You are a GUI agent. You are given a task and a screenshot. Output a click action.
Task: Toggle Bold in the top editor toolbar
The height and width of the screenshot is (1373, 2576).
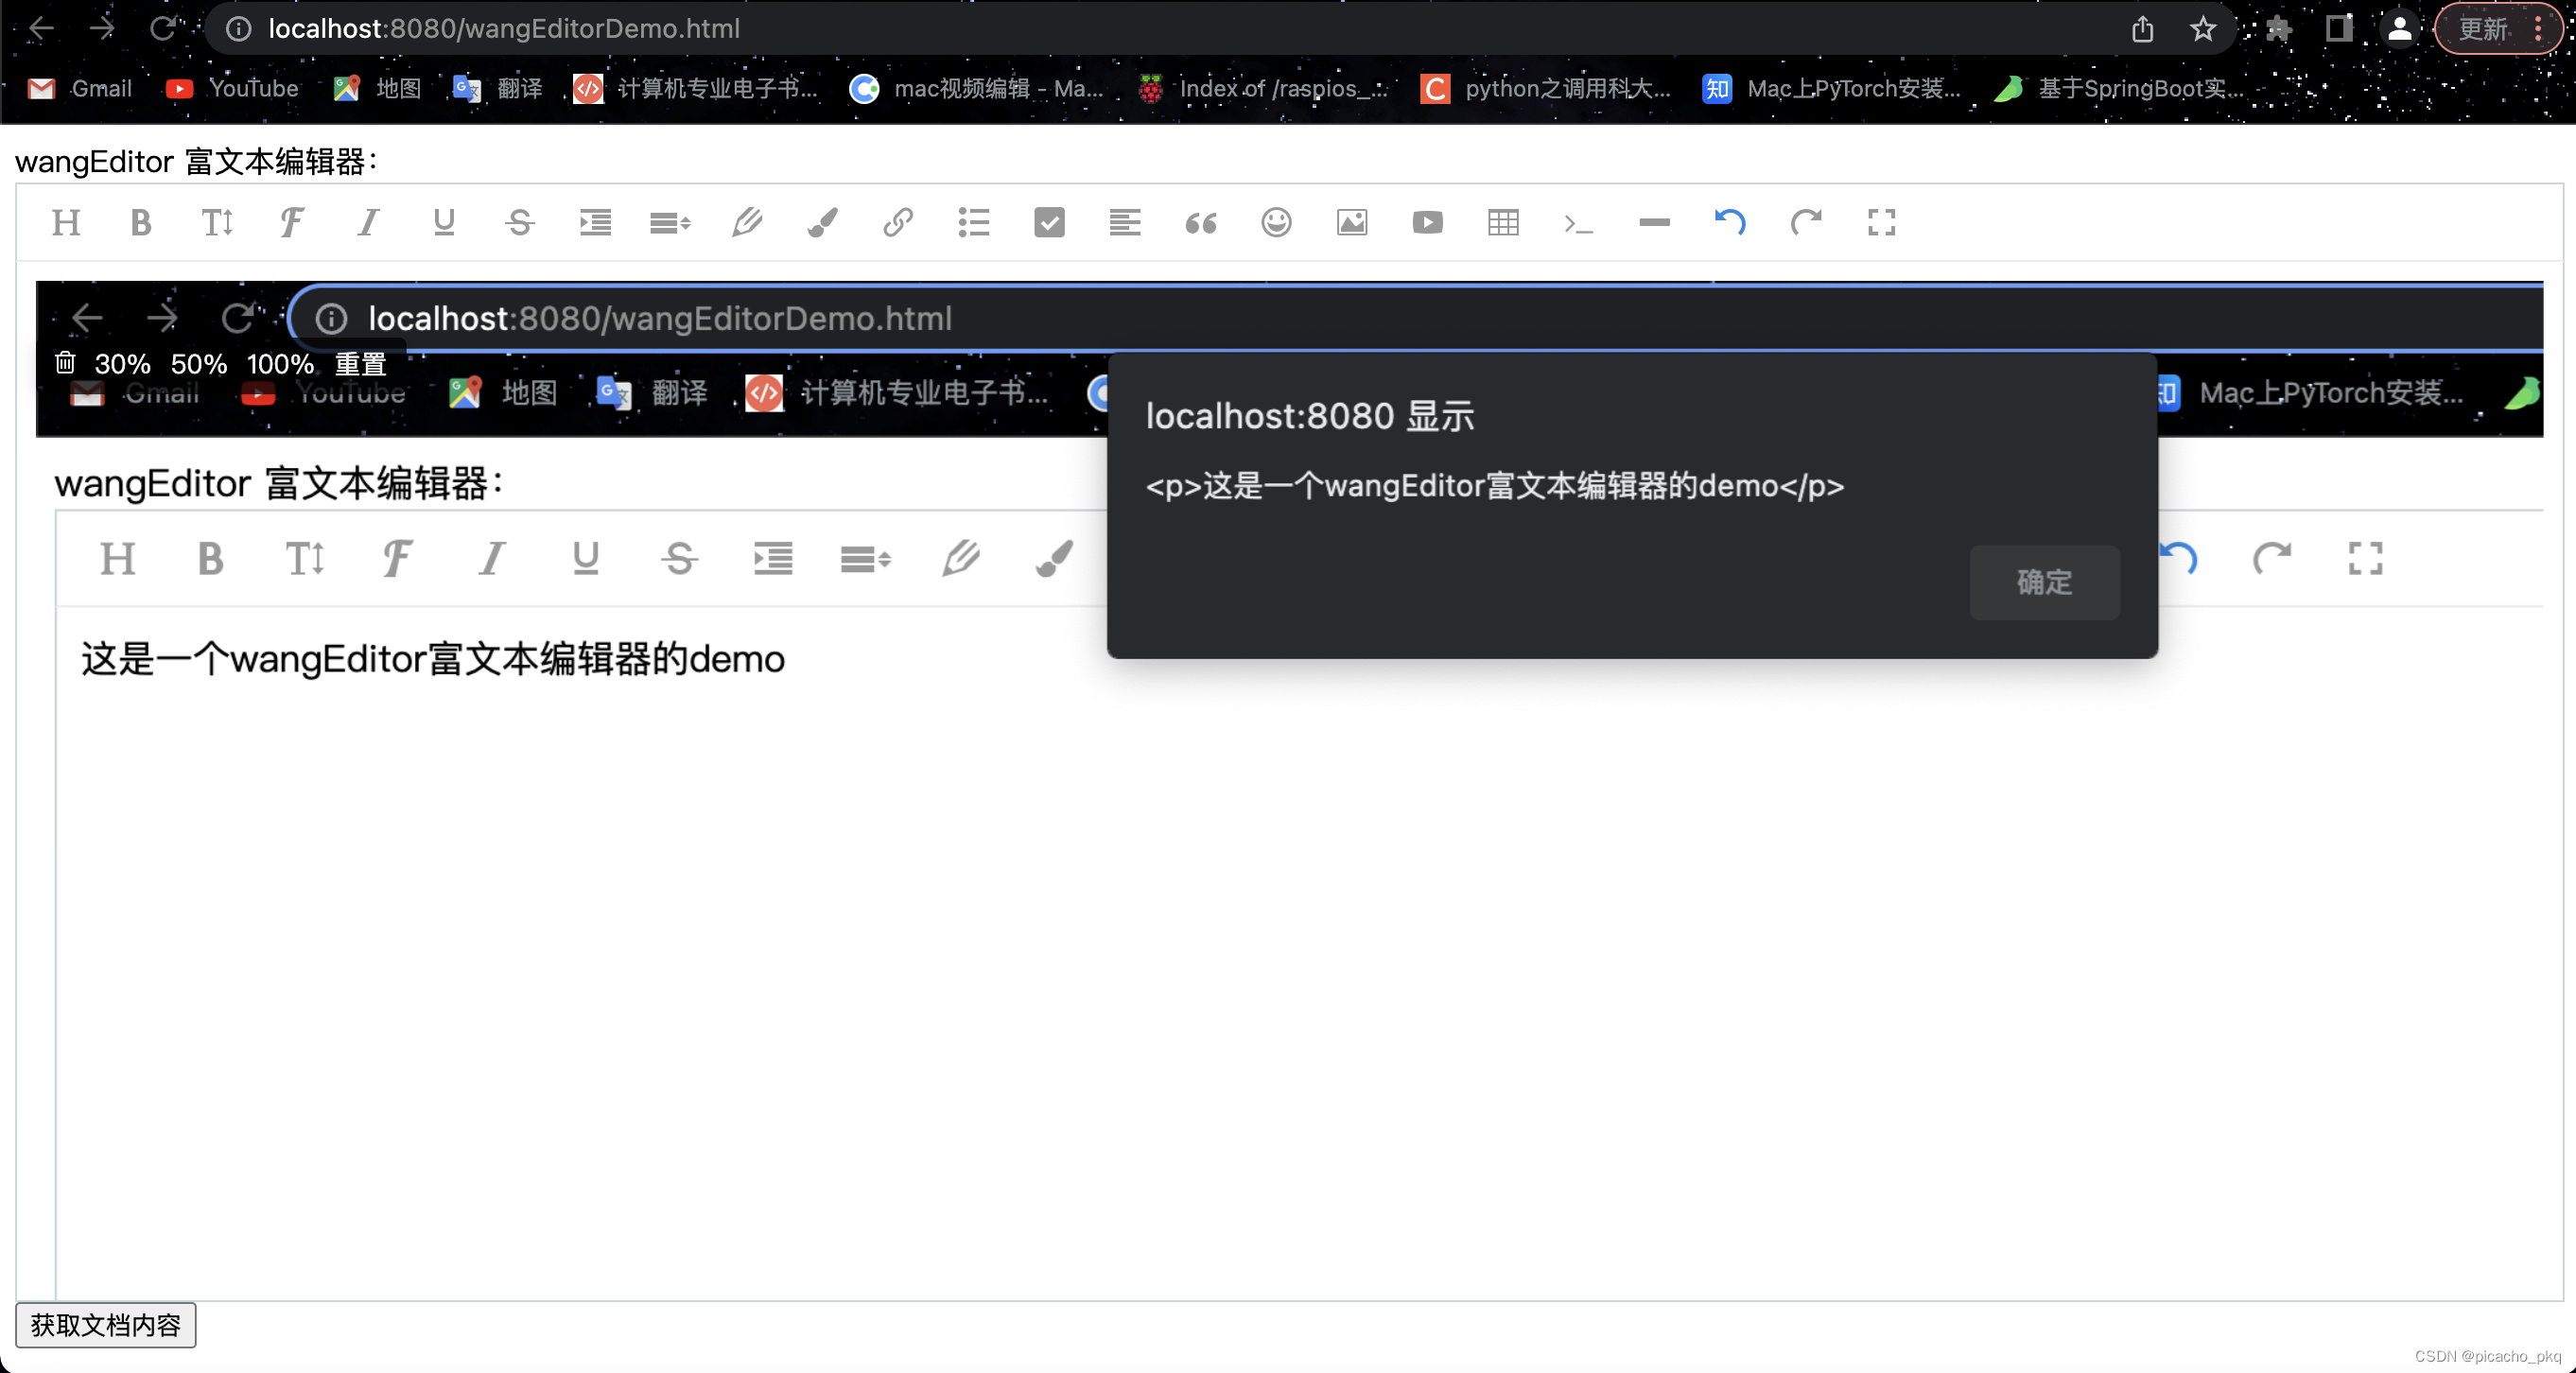pyautogui.click(x=141, y=222)
